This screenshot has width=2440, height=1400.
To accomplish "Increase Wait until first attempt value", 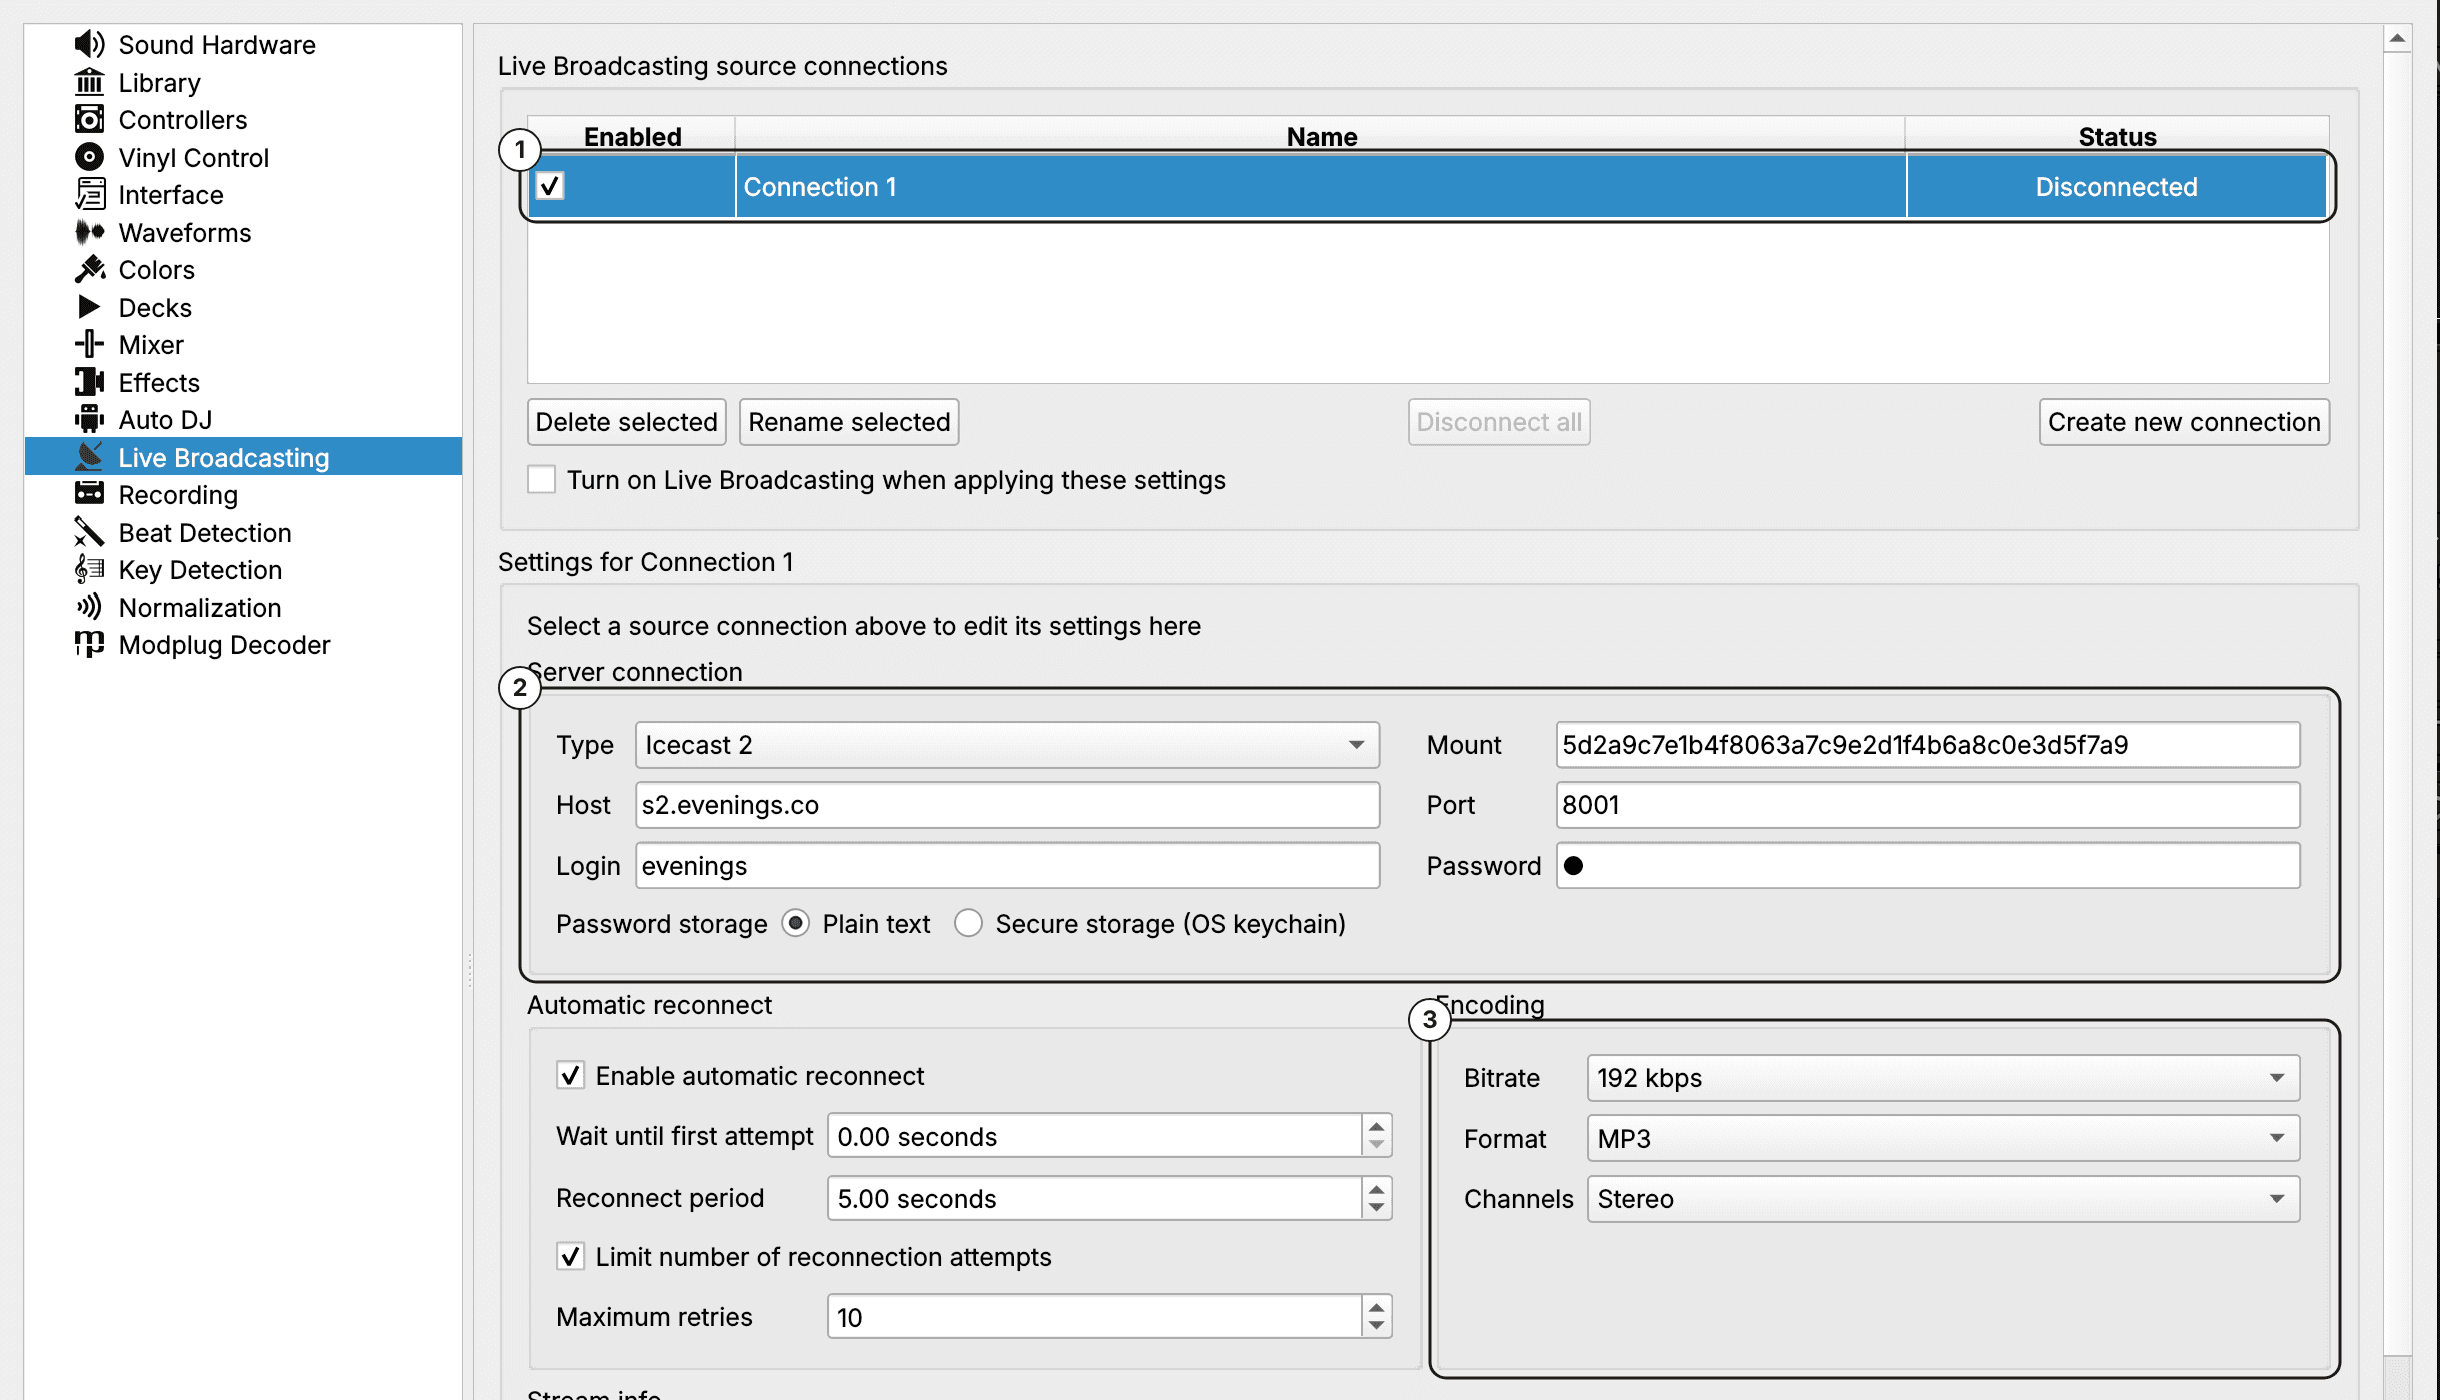I will click(x=1377, y=1126).
